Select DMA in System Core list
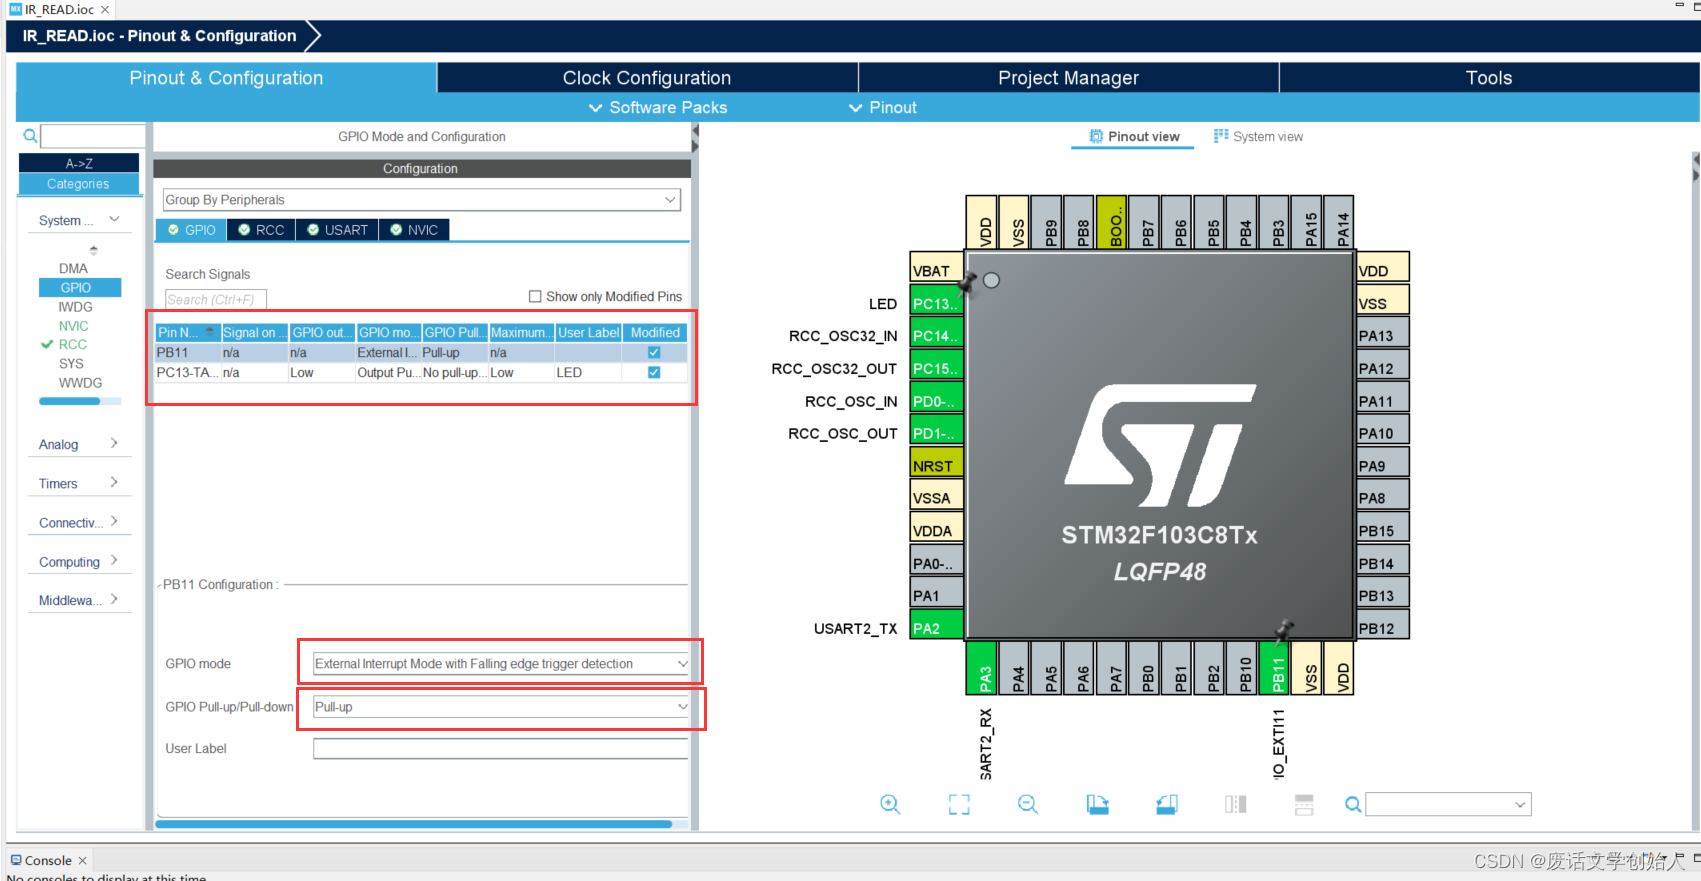 tap(73, 268)
